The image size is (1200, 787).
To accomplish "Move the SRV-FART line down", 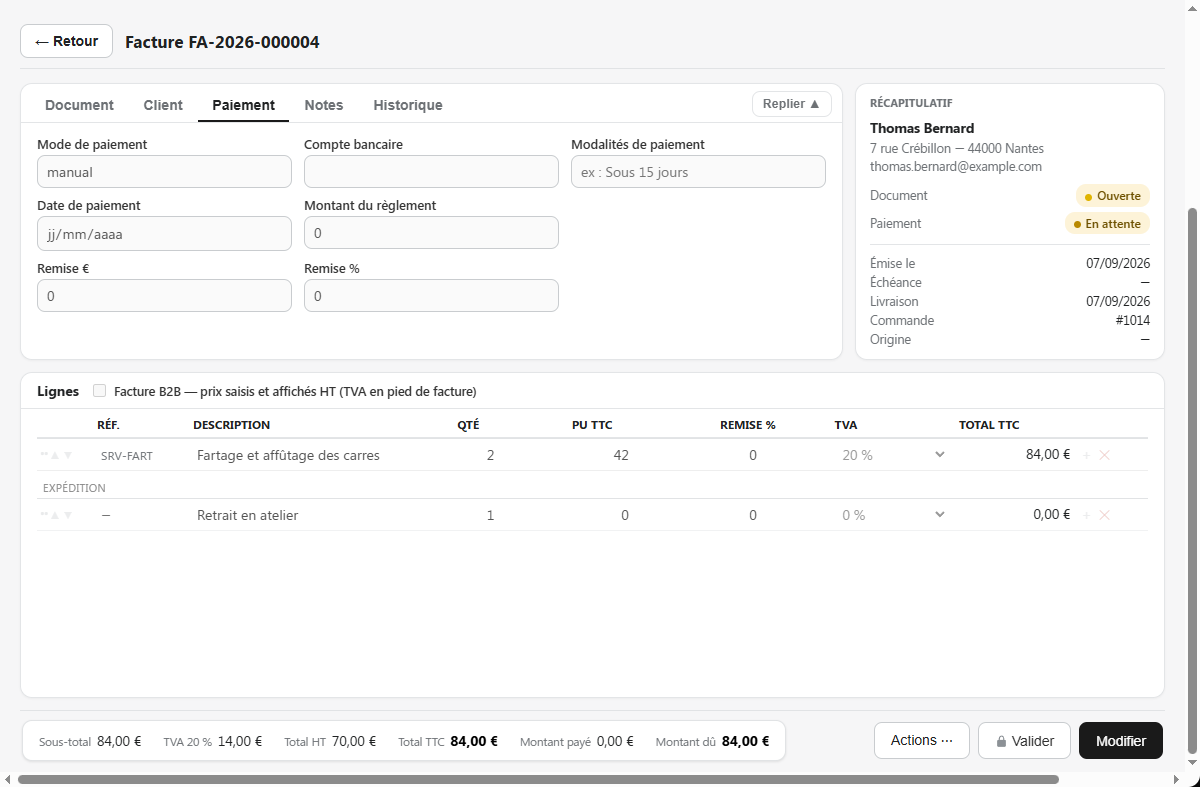I will point(68,455).
